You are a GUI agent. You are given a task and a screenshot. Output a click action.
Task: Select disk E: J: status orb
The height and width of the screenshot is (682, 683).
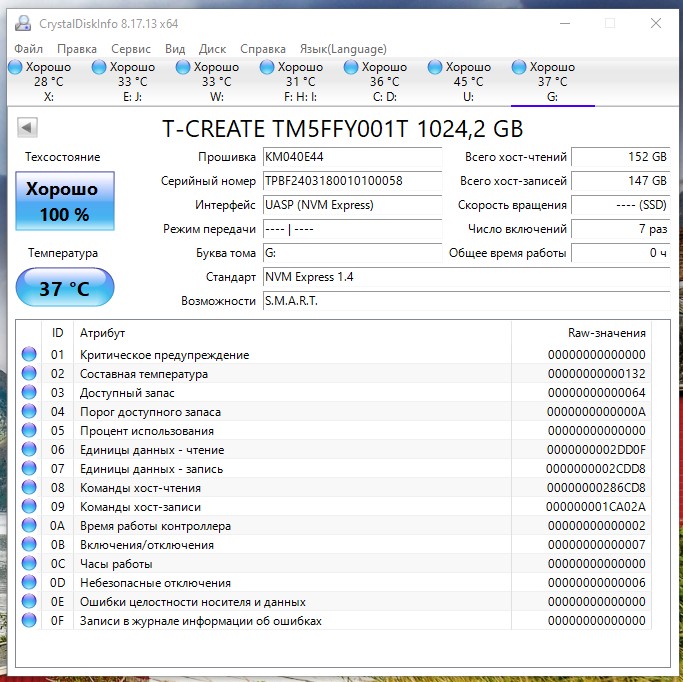99,68
